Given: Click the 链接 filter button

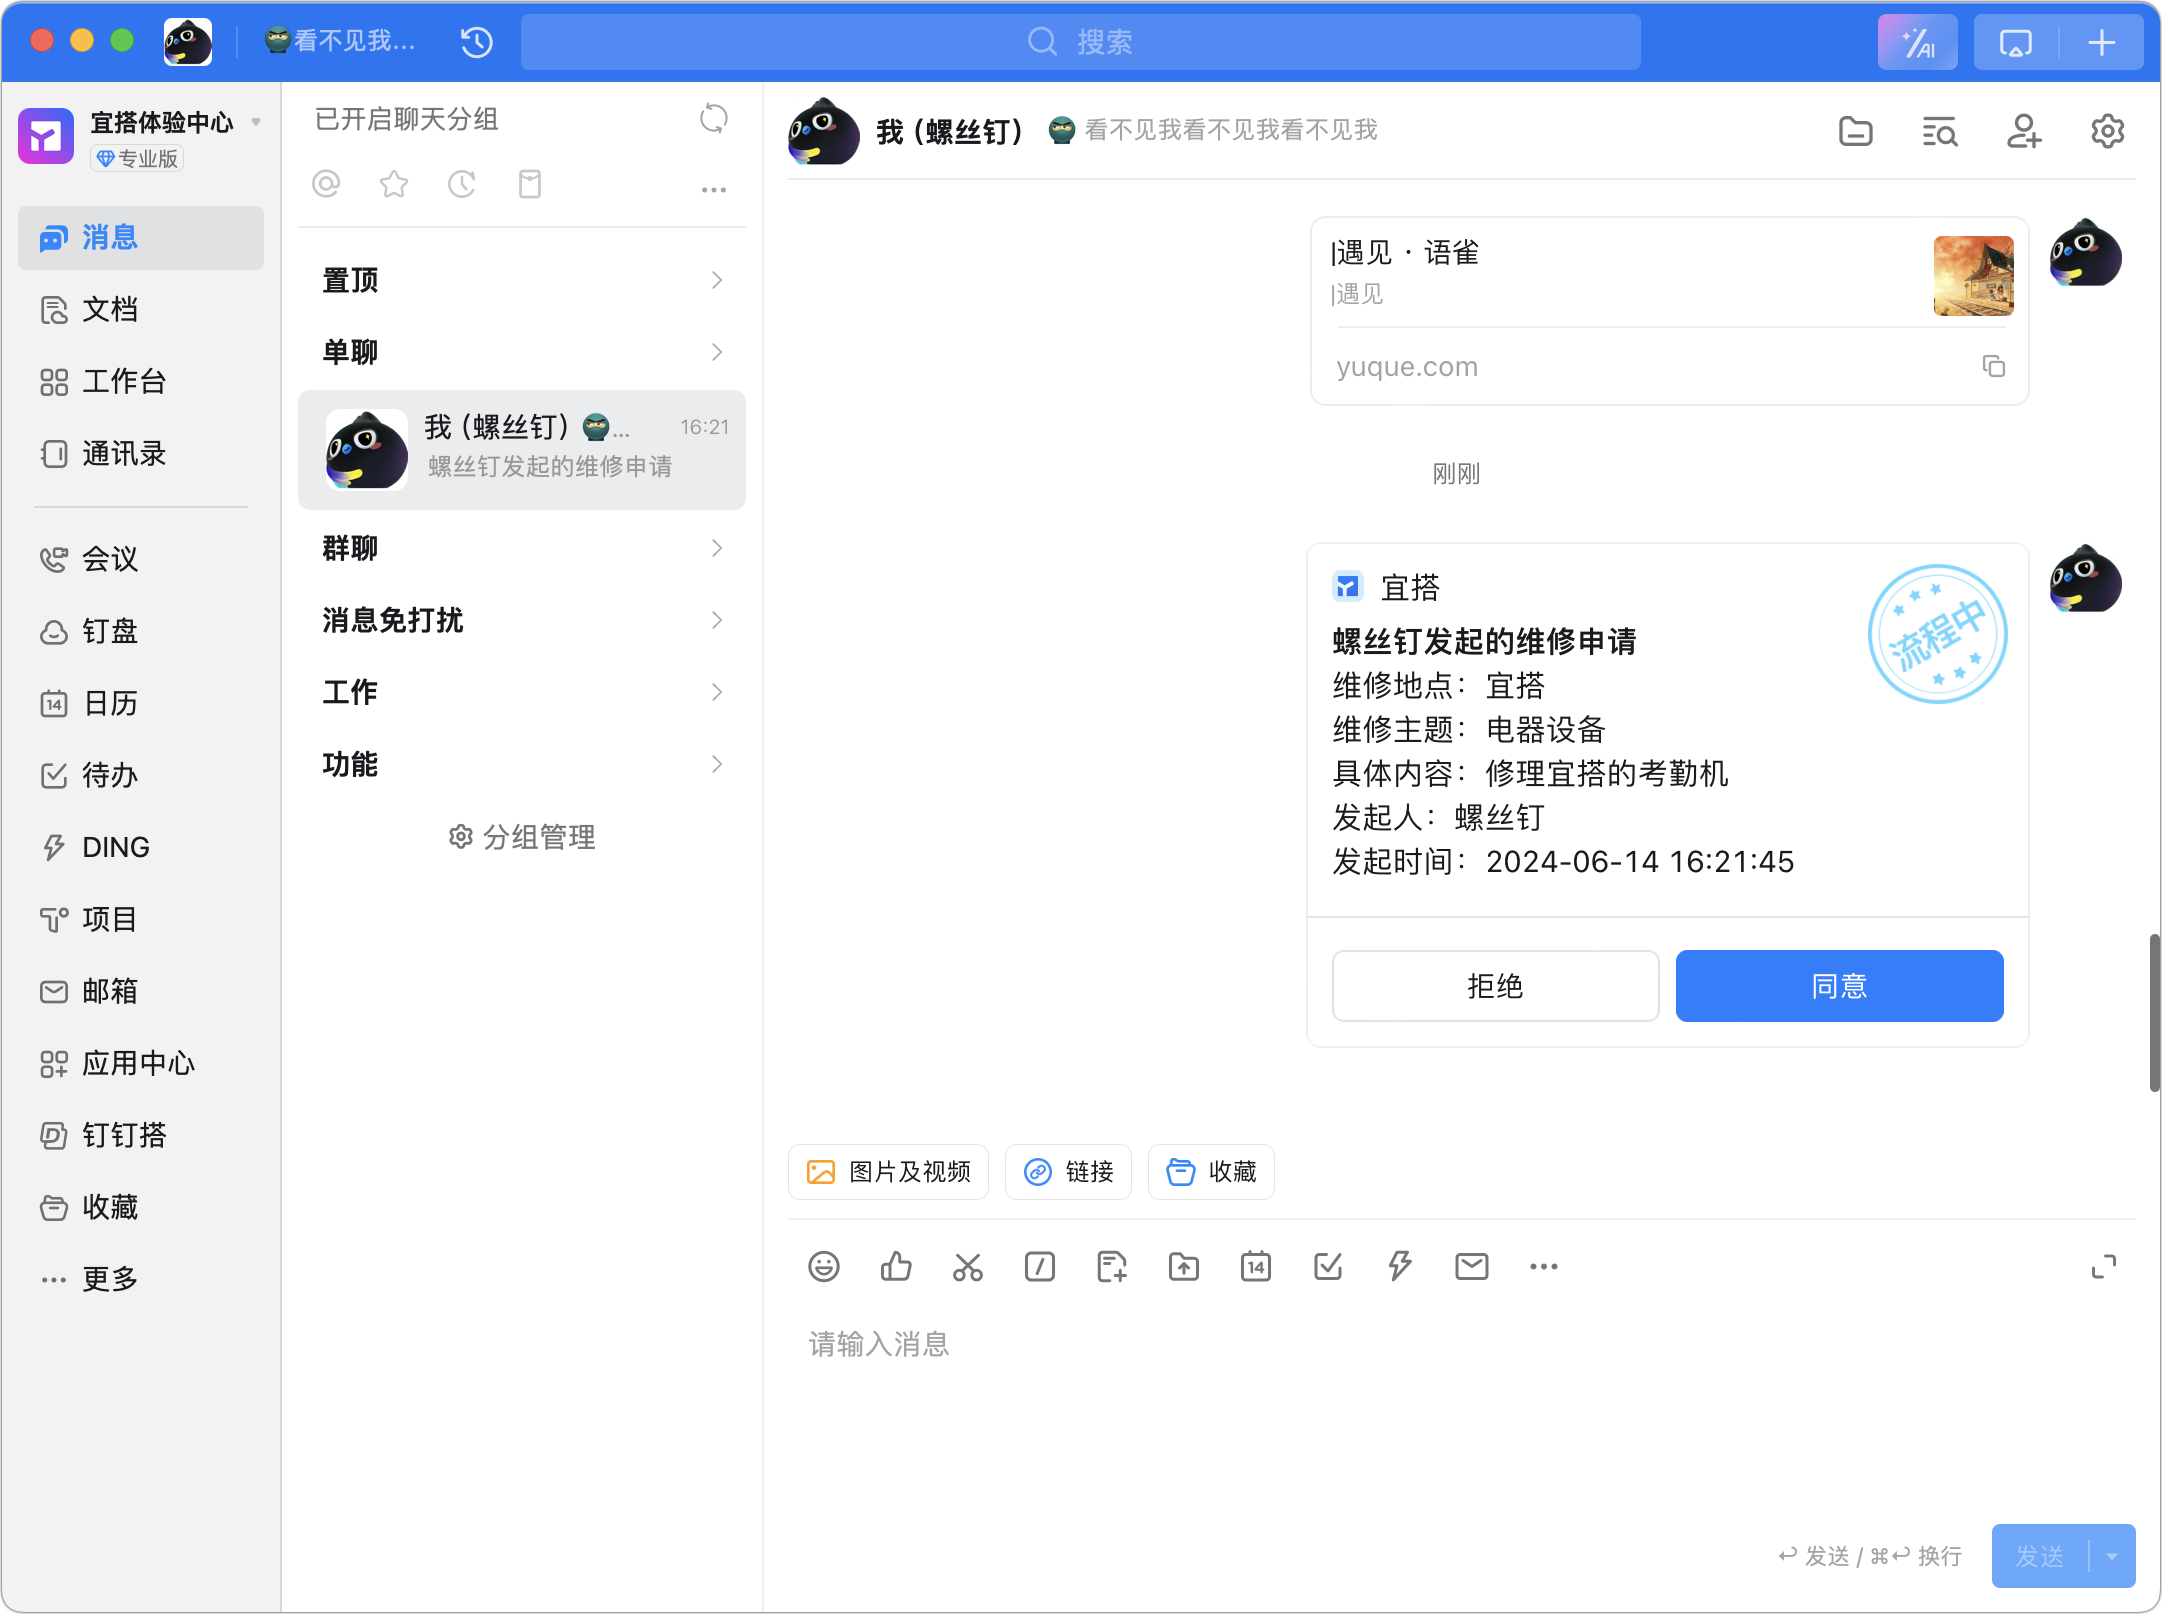Looking at the screenshot, I should coord(1068,1172).
